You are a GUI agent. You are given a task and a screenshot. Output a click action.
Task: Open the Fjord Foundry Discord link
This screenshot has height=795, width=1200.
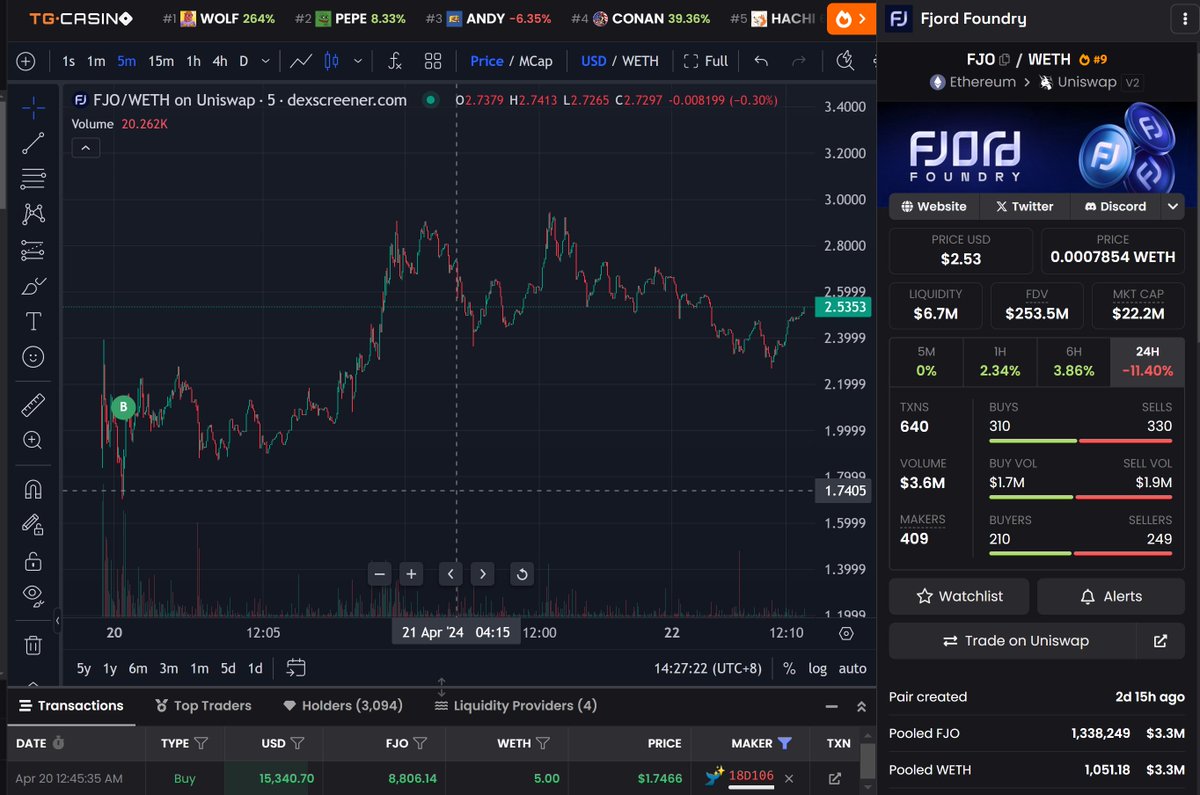[x=1115, y=206]
